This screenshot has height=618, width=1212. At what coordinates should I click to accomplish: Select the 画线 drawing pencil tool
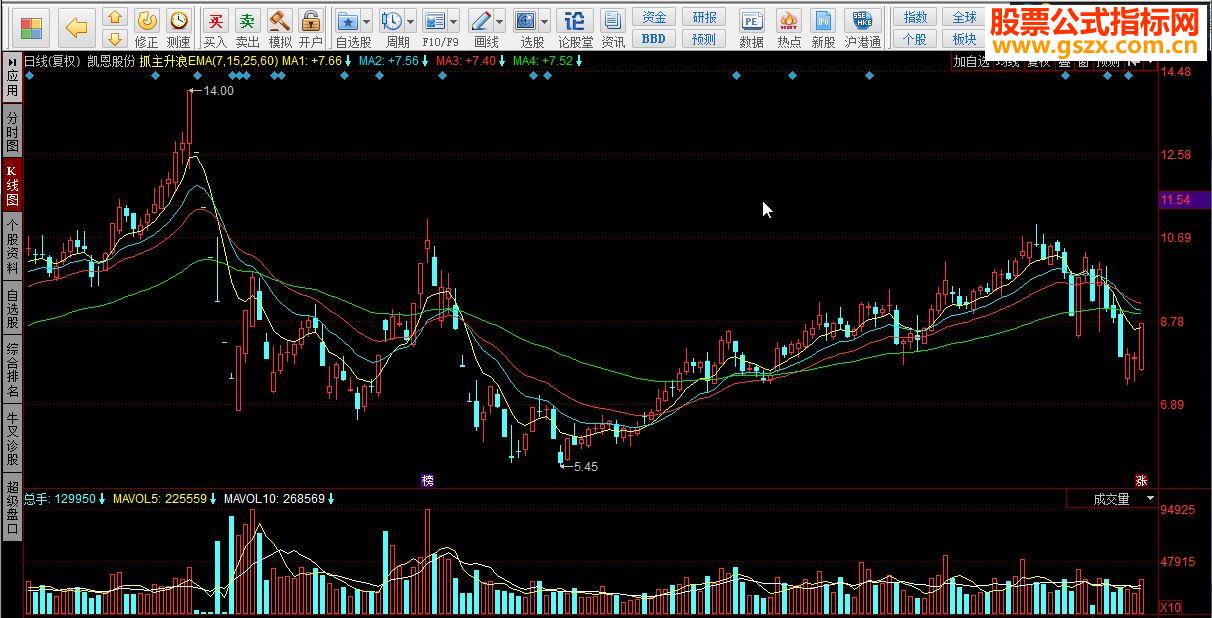click(x=481, y=20)
